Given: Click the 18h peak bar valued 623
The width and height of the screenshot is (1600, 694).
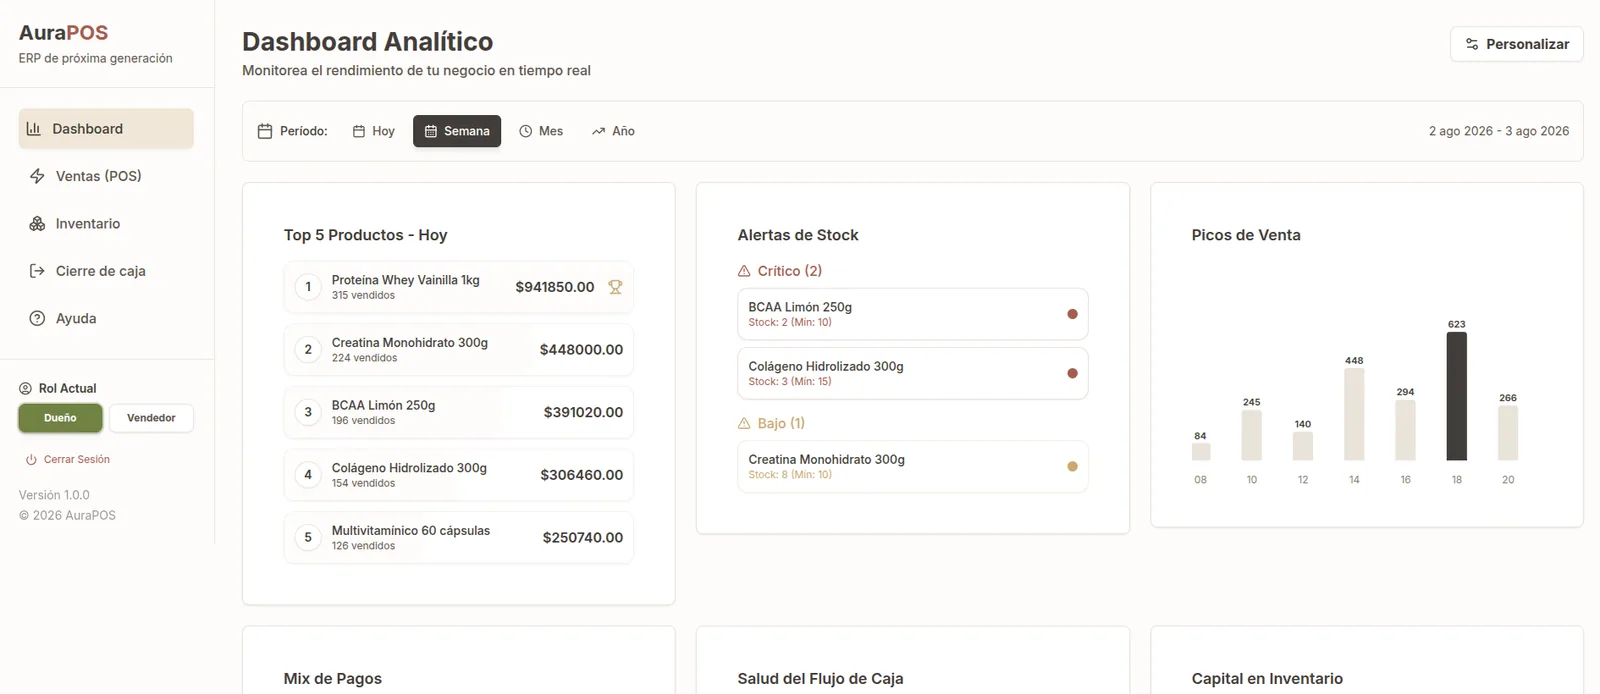Looking at the screenshot, I should tap(1457, 396).
